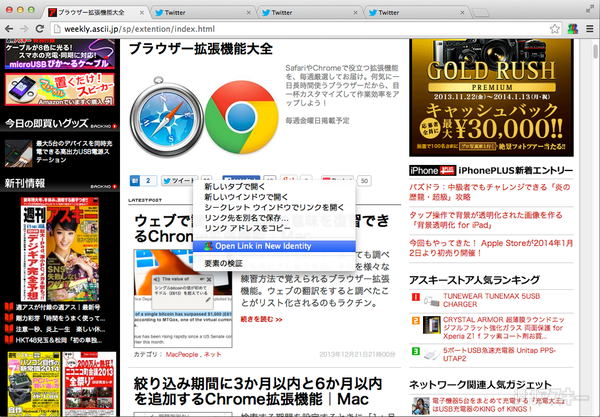Viewport: 600px width, 417px height.
Task: Open the ネット category link
Action: tap(213, 354)
